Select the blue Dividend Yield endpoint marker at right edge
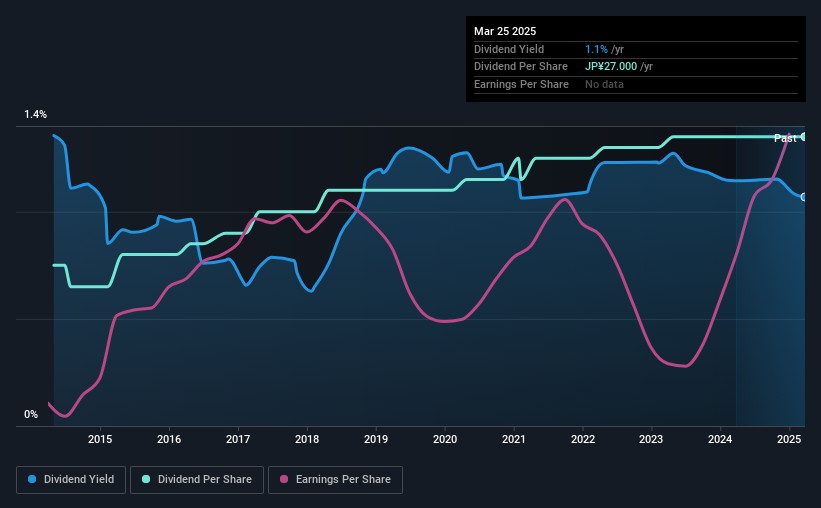 click(x=804, y=197)
